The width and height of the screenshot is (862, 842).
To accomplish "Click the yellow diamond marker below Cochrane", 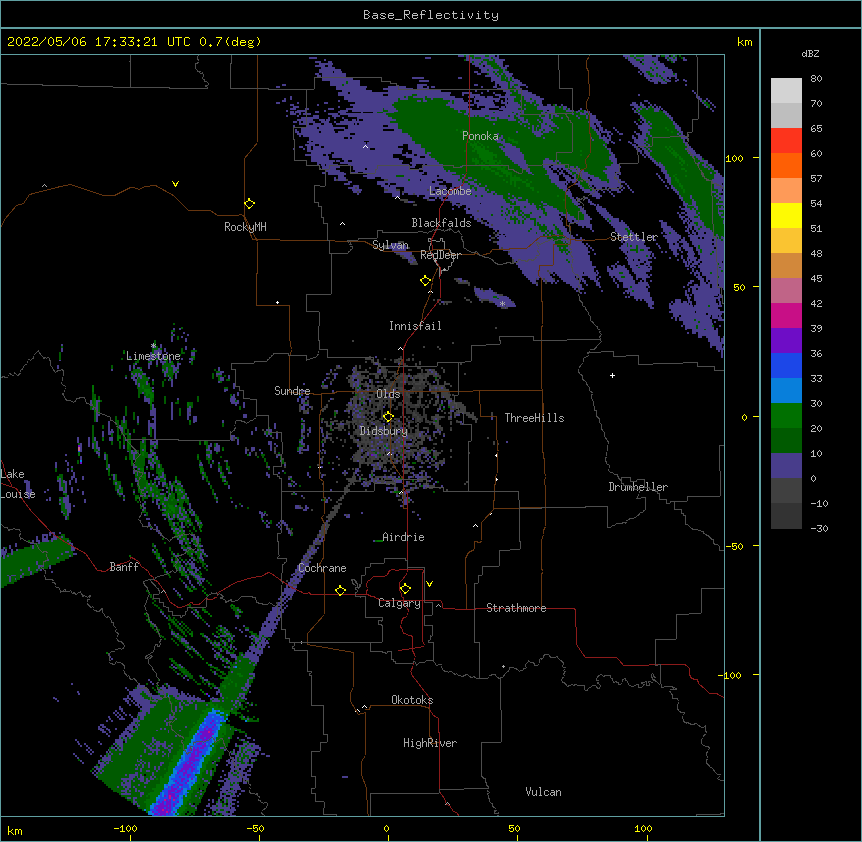I will coord(340,590).
